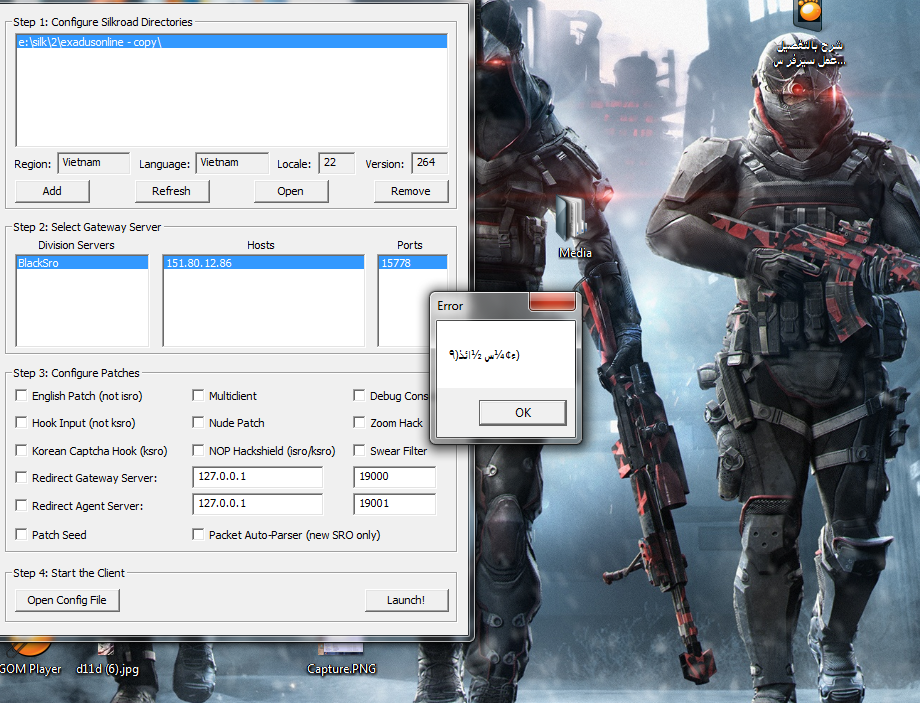Click the Refresh button
The image size is (920, 703).
coord(172,191)
